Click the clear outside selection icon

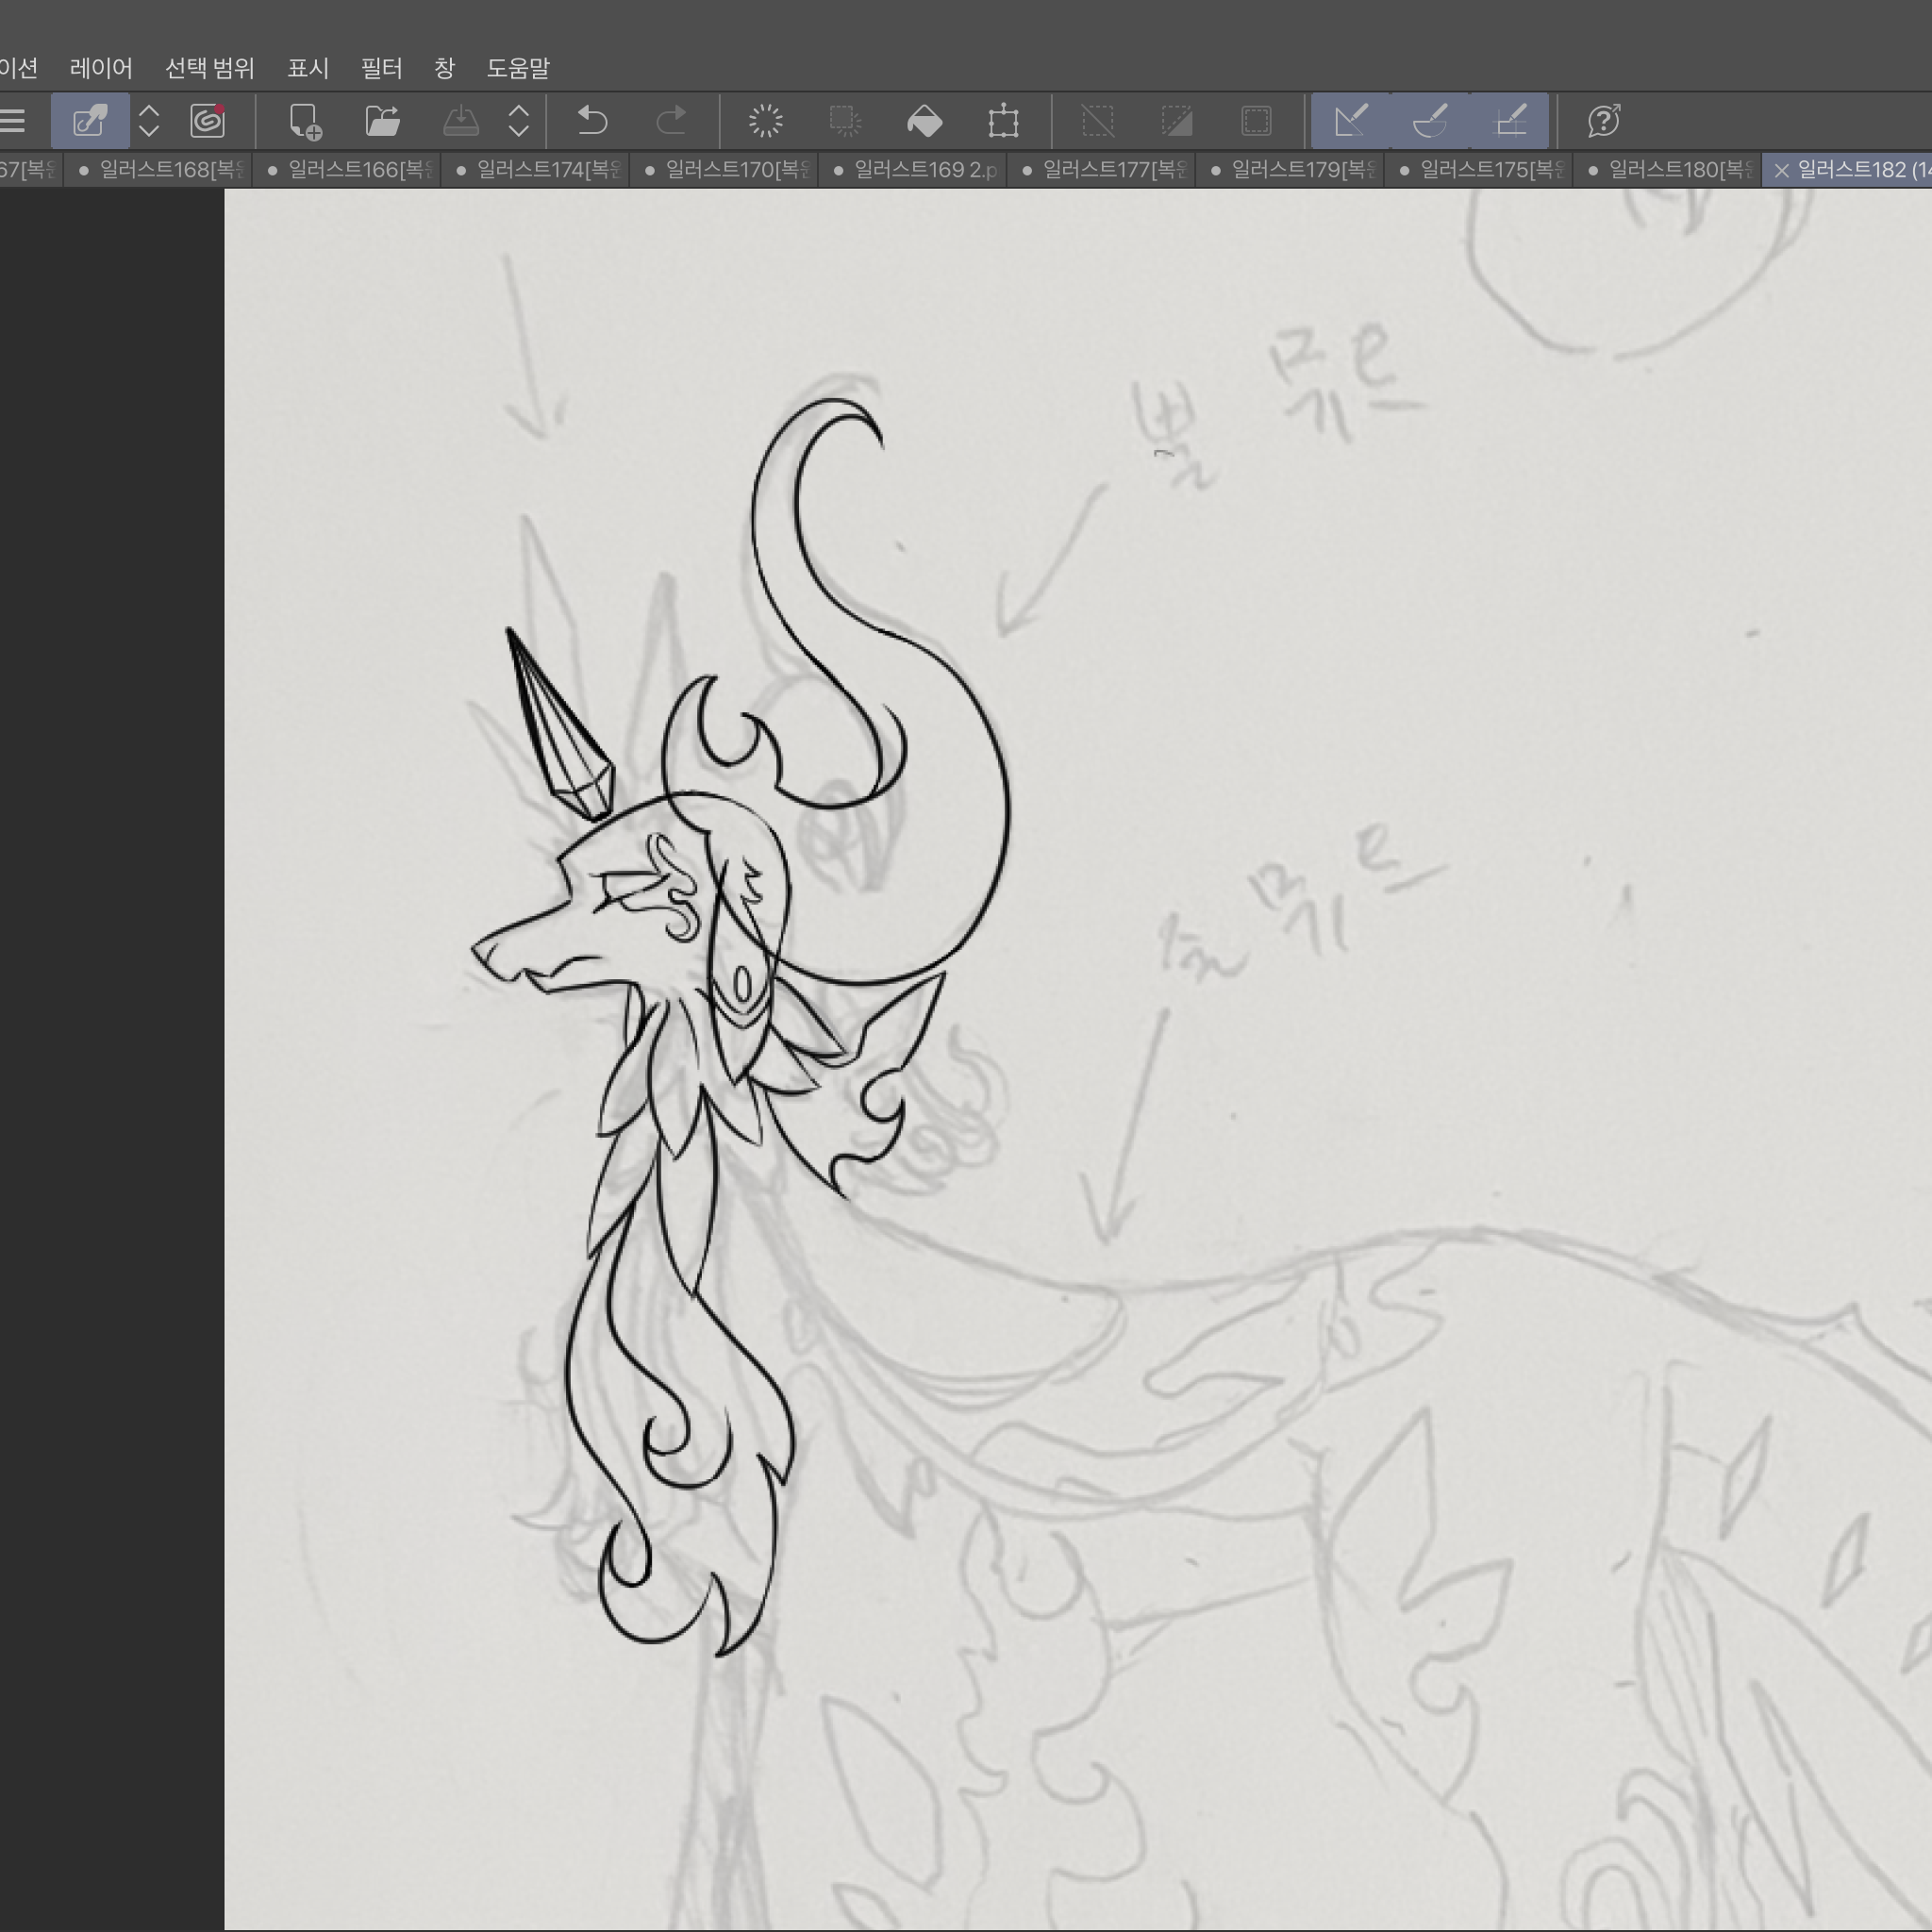[x=845, y=121]
